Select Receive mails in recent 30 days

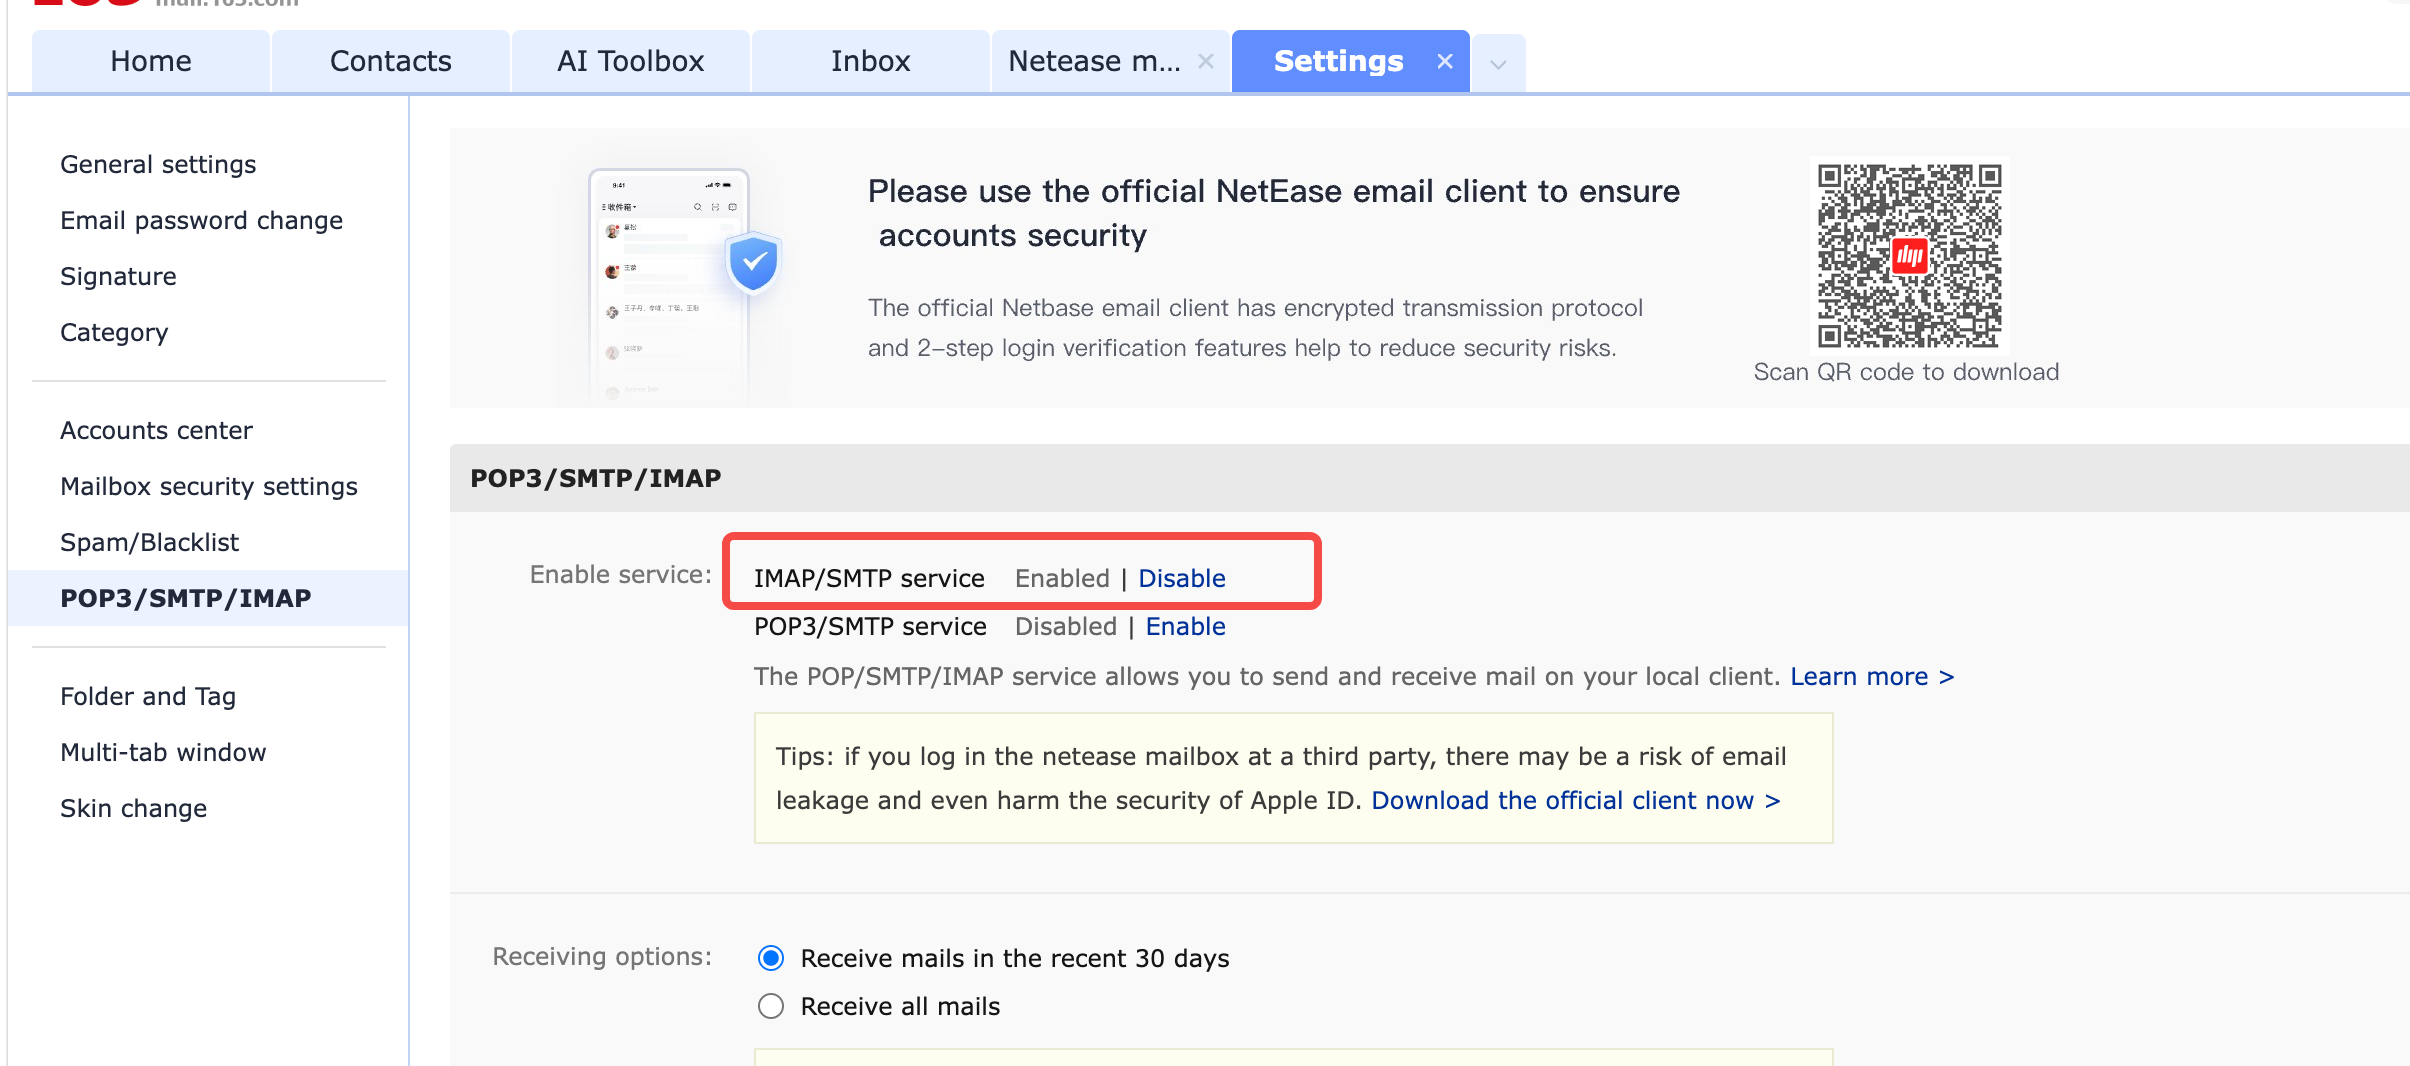(771, 958)
